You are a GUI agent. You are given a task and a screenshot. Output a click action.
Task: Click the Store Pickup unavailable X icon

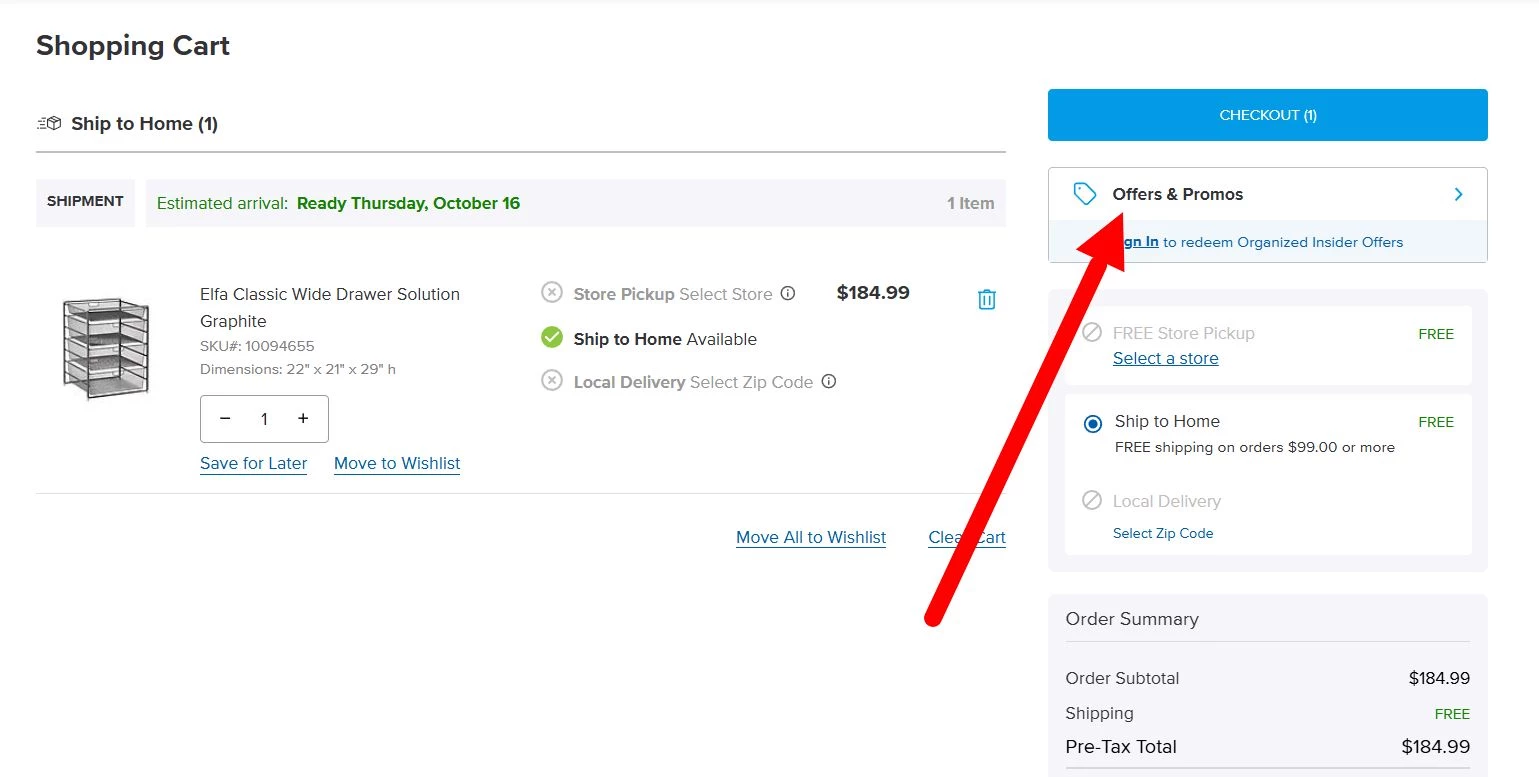pos(552,292)
